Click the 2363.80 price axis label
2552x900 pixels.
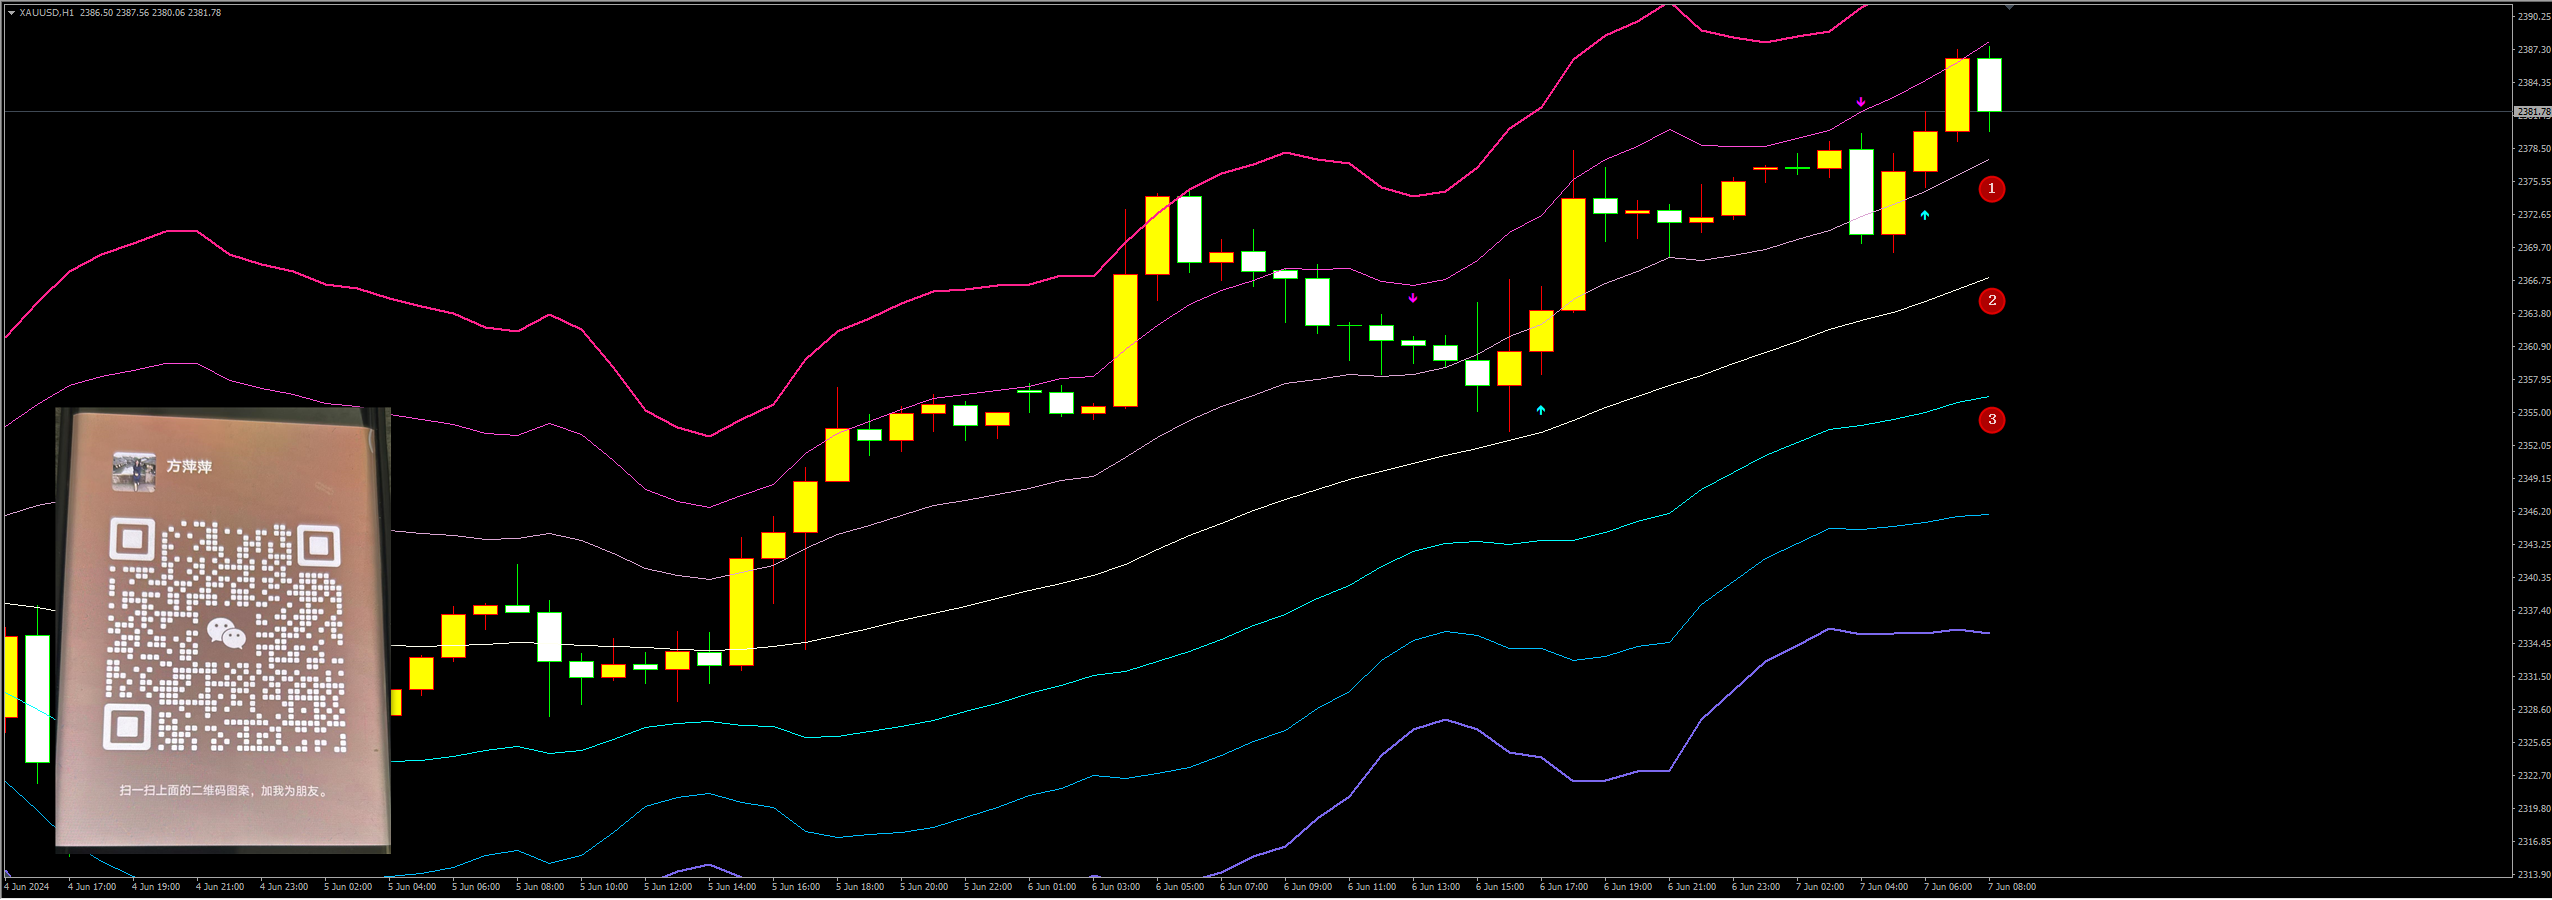click(2534, 314)
